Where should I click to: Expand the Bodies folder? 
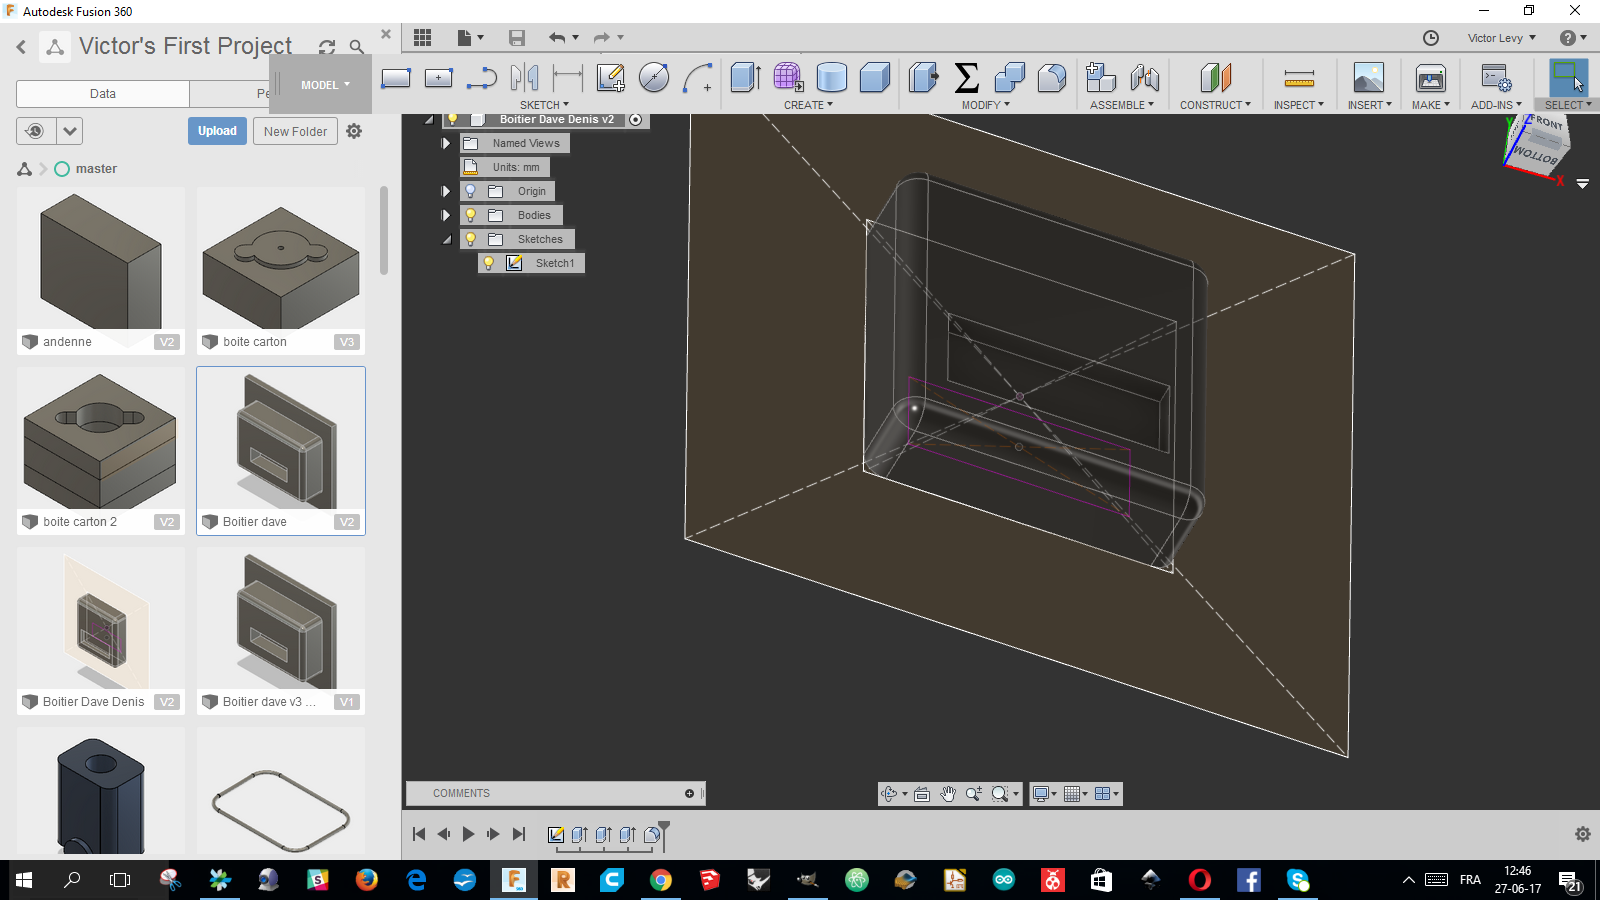coord(446,215)
